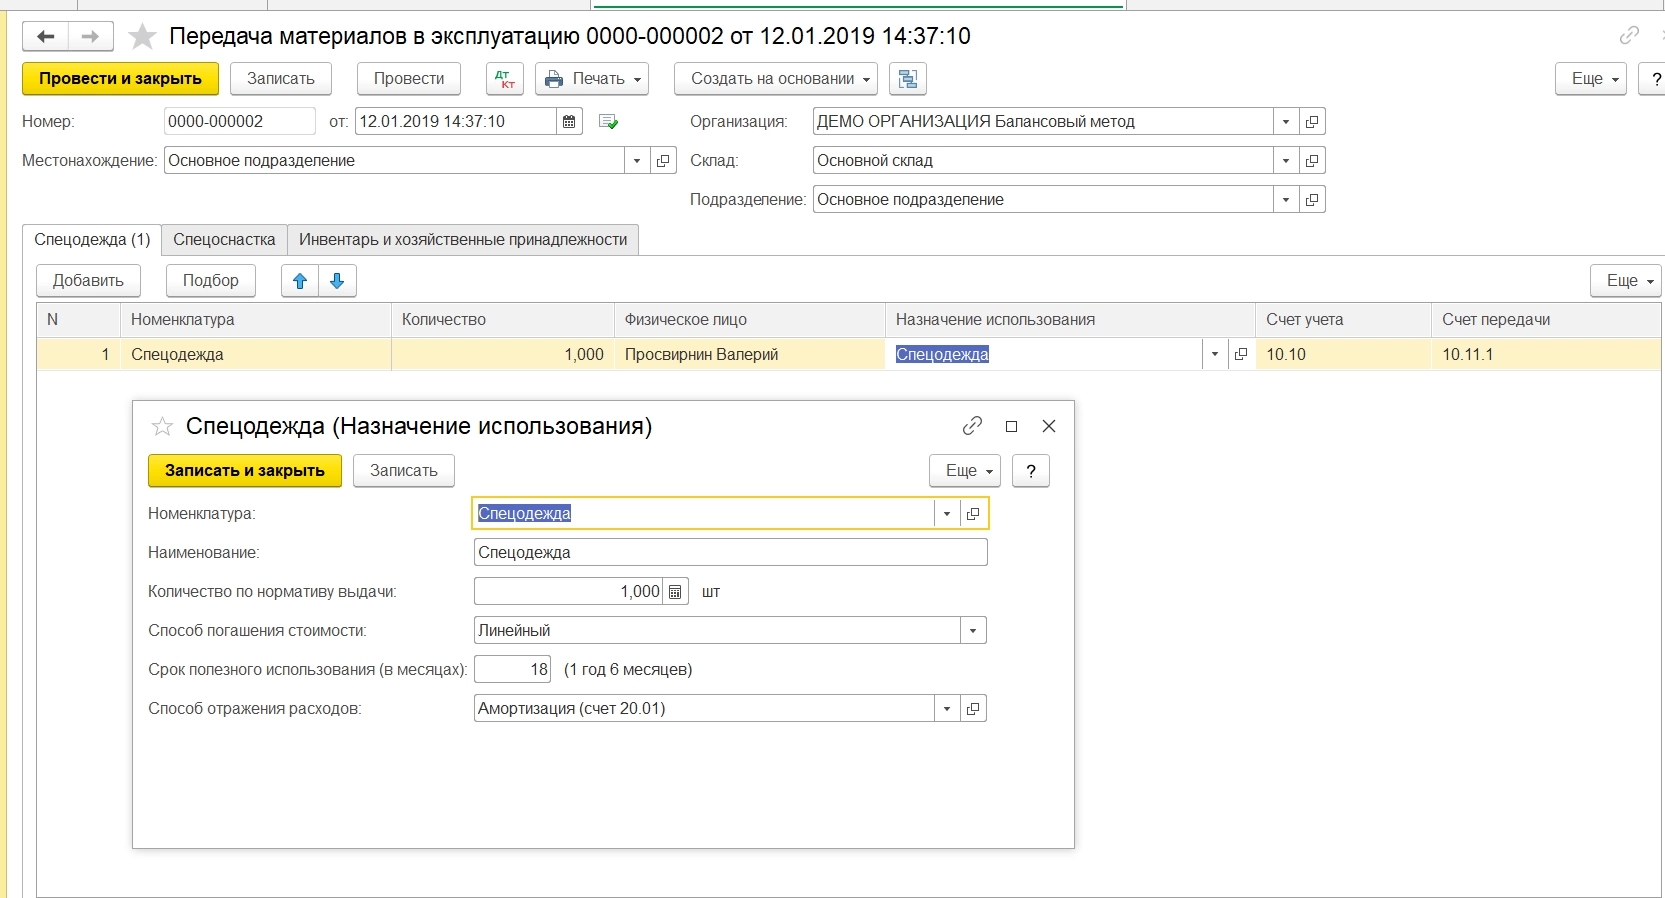This screenshot has height=898, width=1665.
Task: Add the document to favorites with the star
Action: 143,37
